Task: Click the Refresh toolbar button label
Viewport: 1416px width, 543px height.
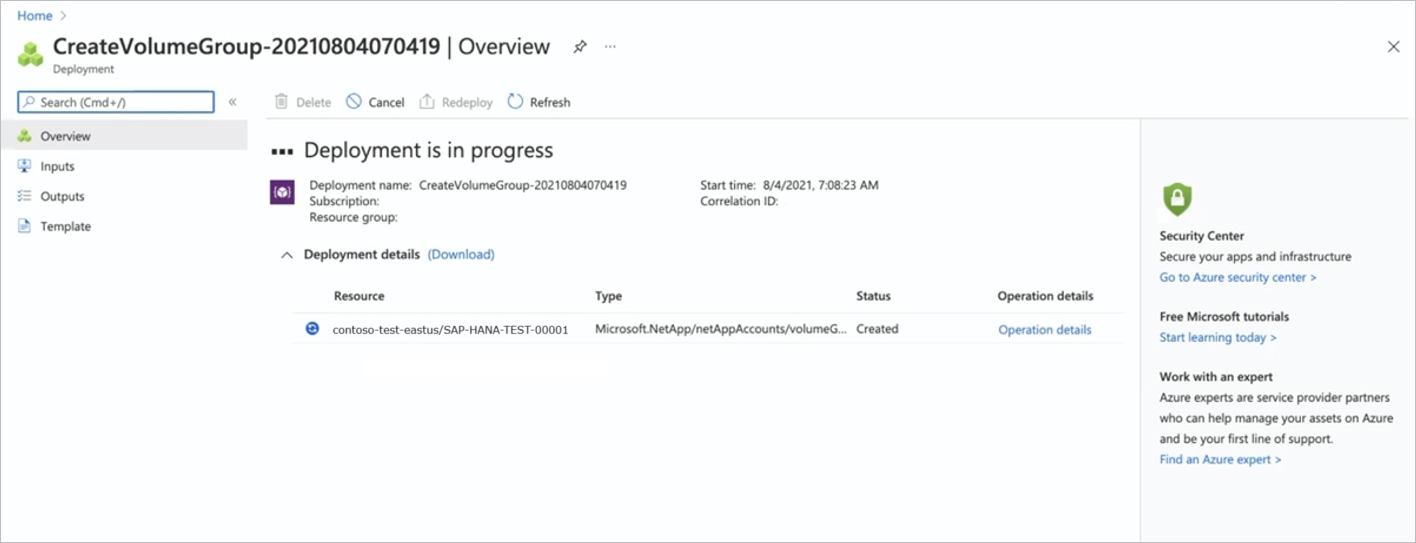Action: pyautogui.click(x=550, y=102)
